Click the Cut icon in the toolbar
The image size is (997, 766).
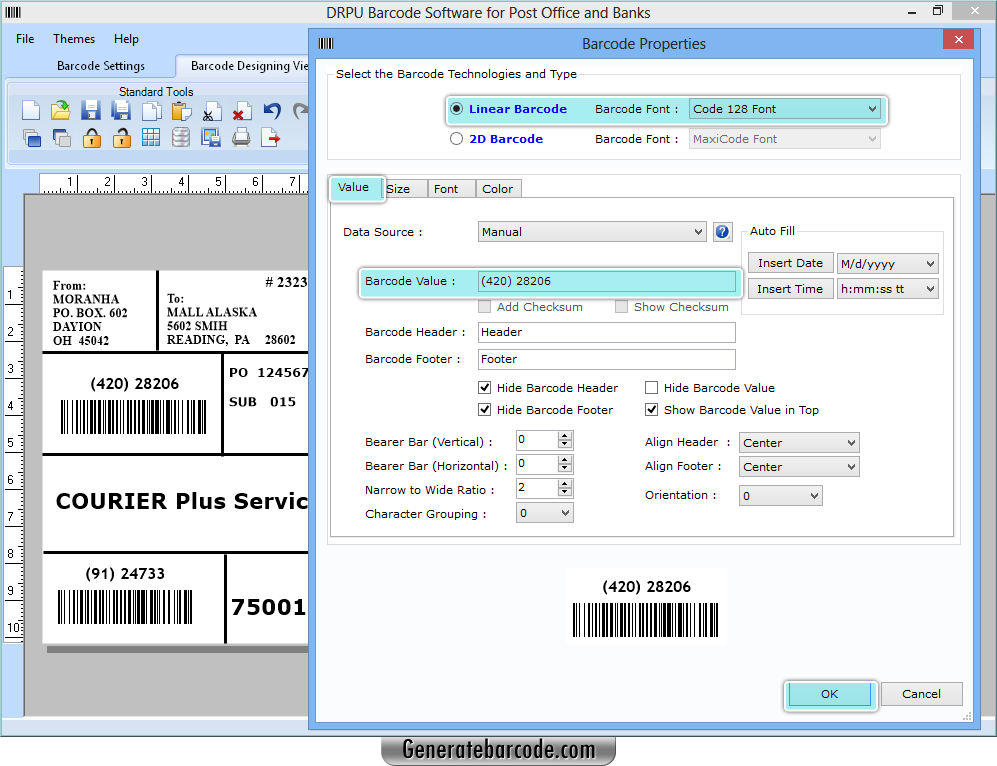coord(212,110)
